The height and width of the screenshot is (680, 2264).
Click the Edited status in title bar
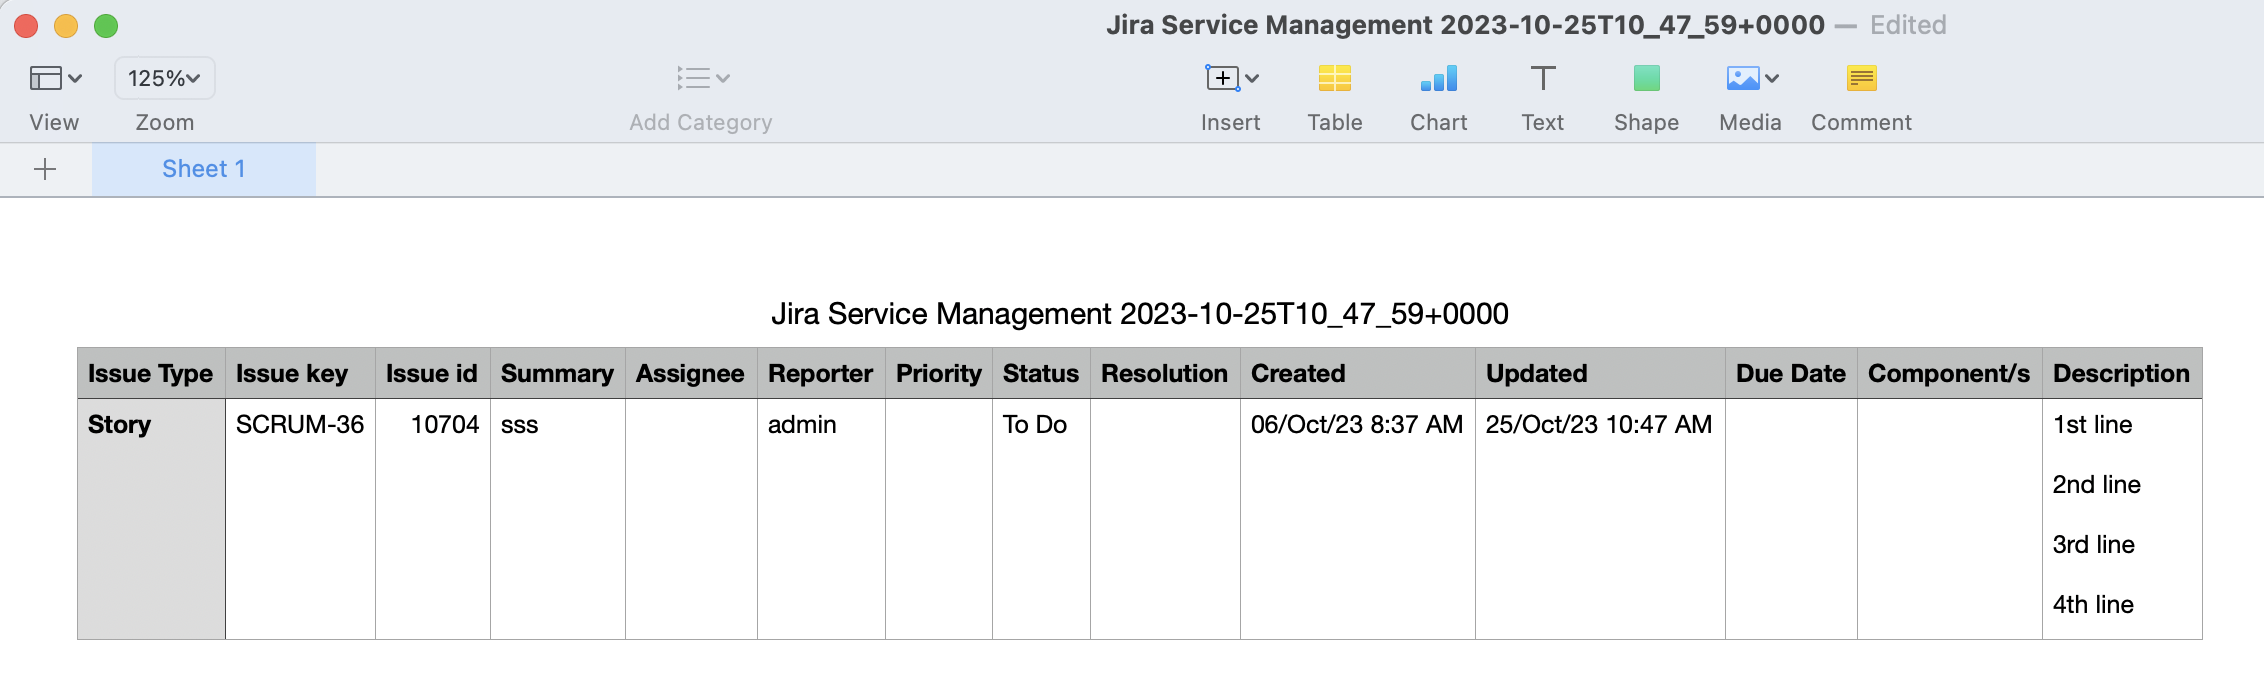(1908, 25)
